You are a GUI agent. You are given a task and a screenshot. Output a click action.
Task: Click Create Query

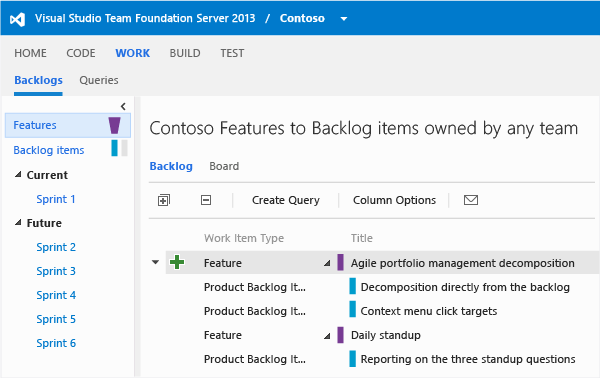(286, 200)
